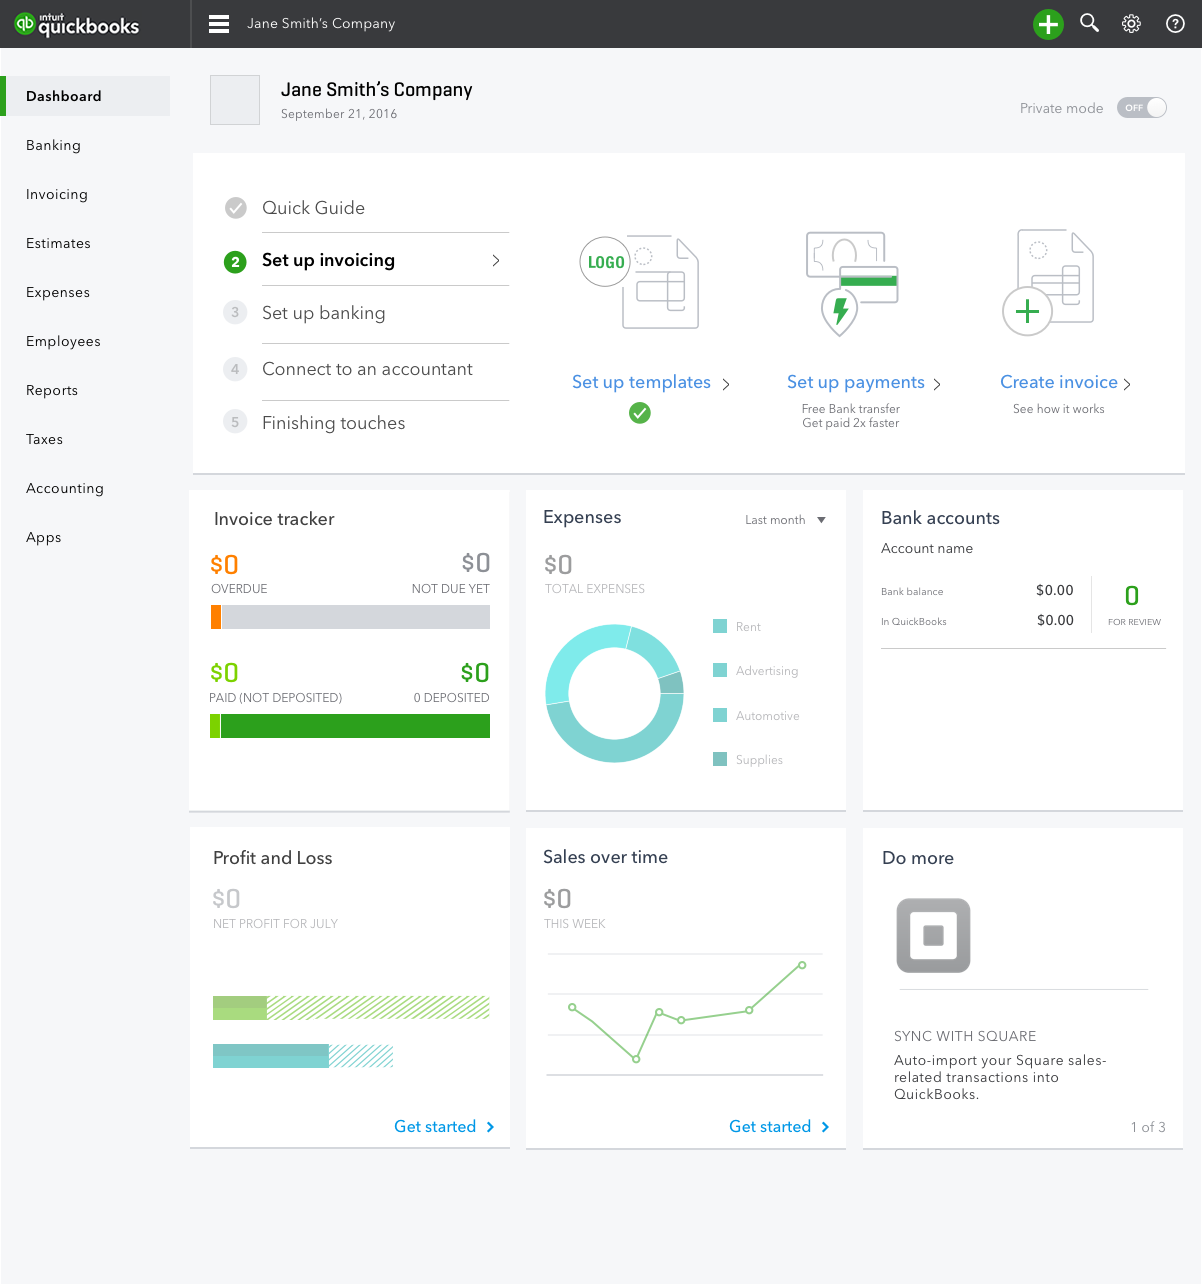Click the company logo placeholder thumbnail
Viewport: 1202px width, 1284px height.
pos(235,100)
